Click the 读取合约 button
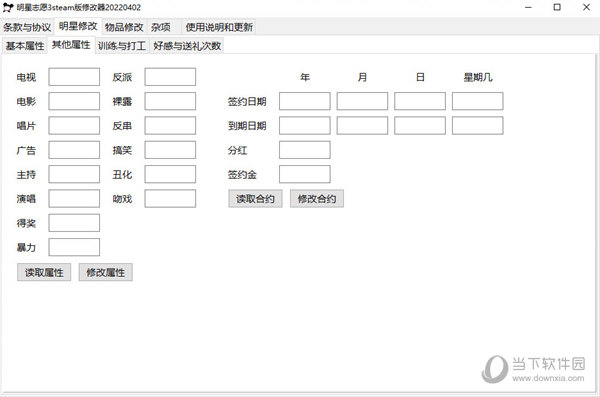The width and height of the screenshot is (600, 397). click(255, 199)
